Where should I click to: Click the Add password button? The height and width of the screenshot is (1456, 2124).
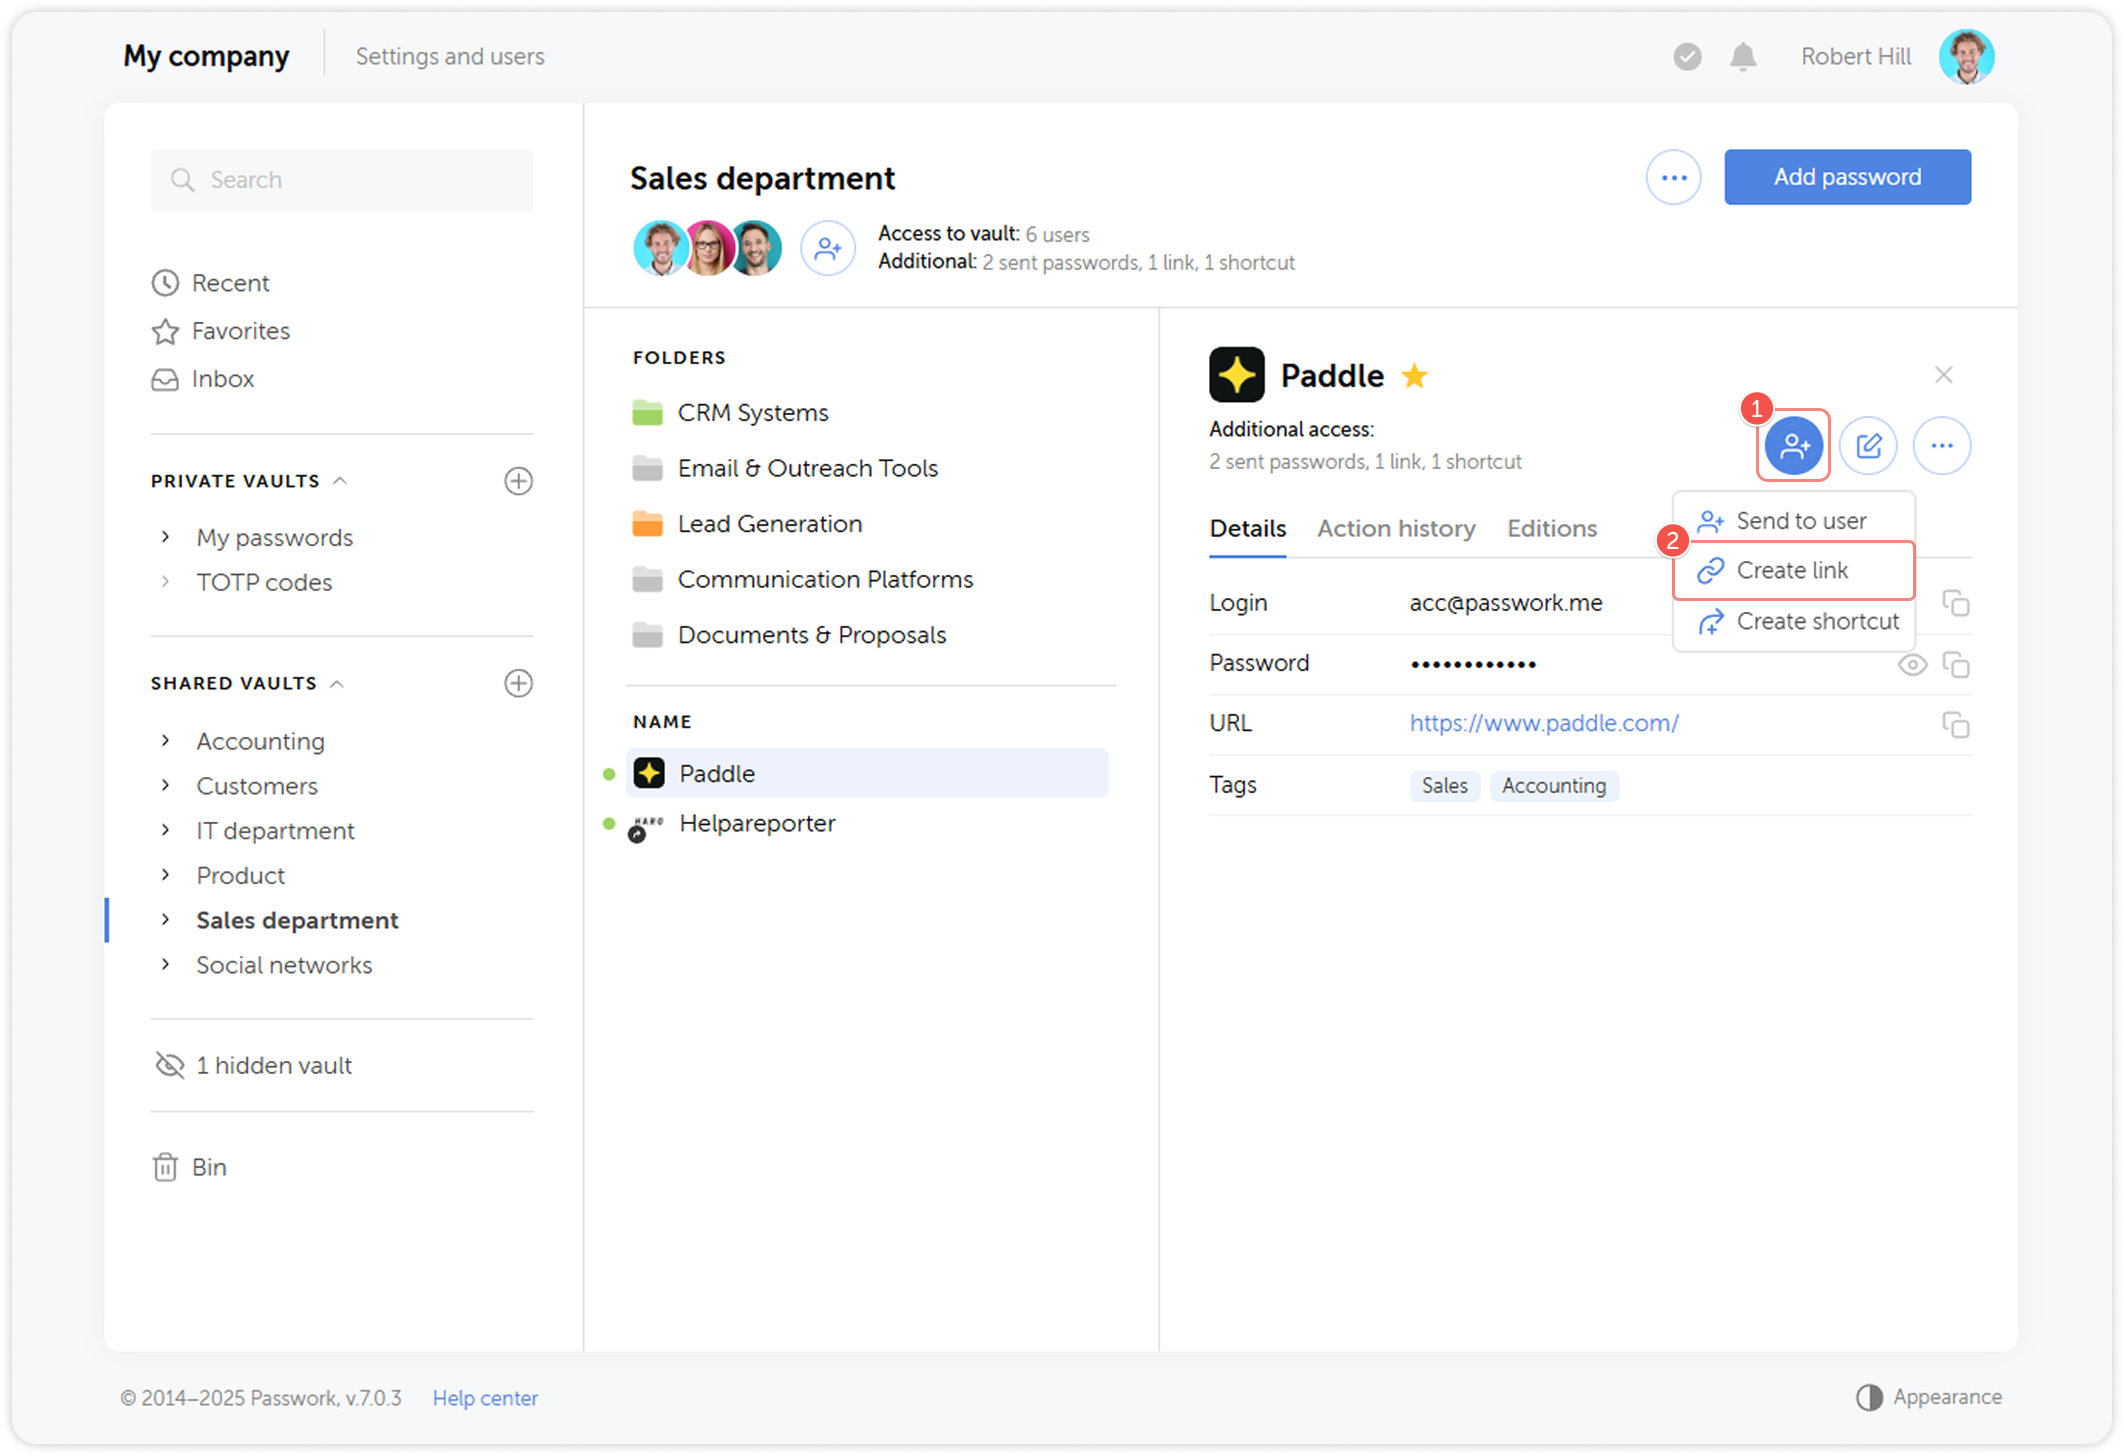pyautogui.click(x=1847, y=176)
